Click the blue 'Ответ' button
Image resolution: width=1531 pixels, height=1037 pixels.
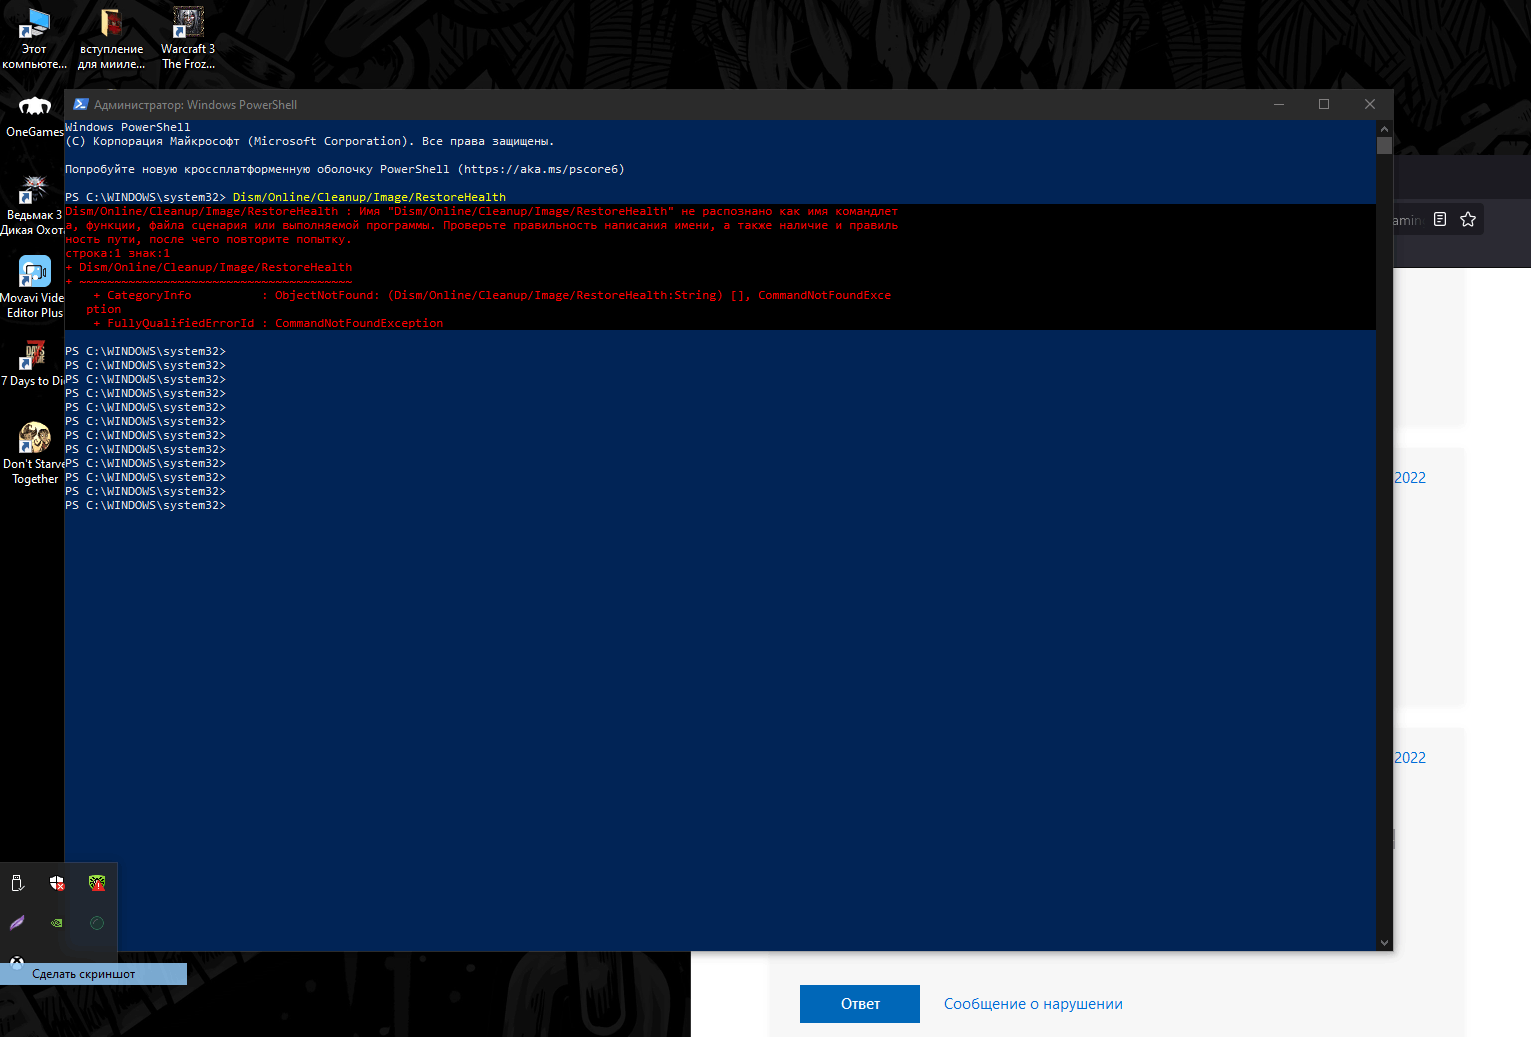tap(860, 1004)
